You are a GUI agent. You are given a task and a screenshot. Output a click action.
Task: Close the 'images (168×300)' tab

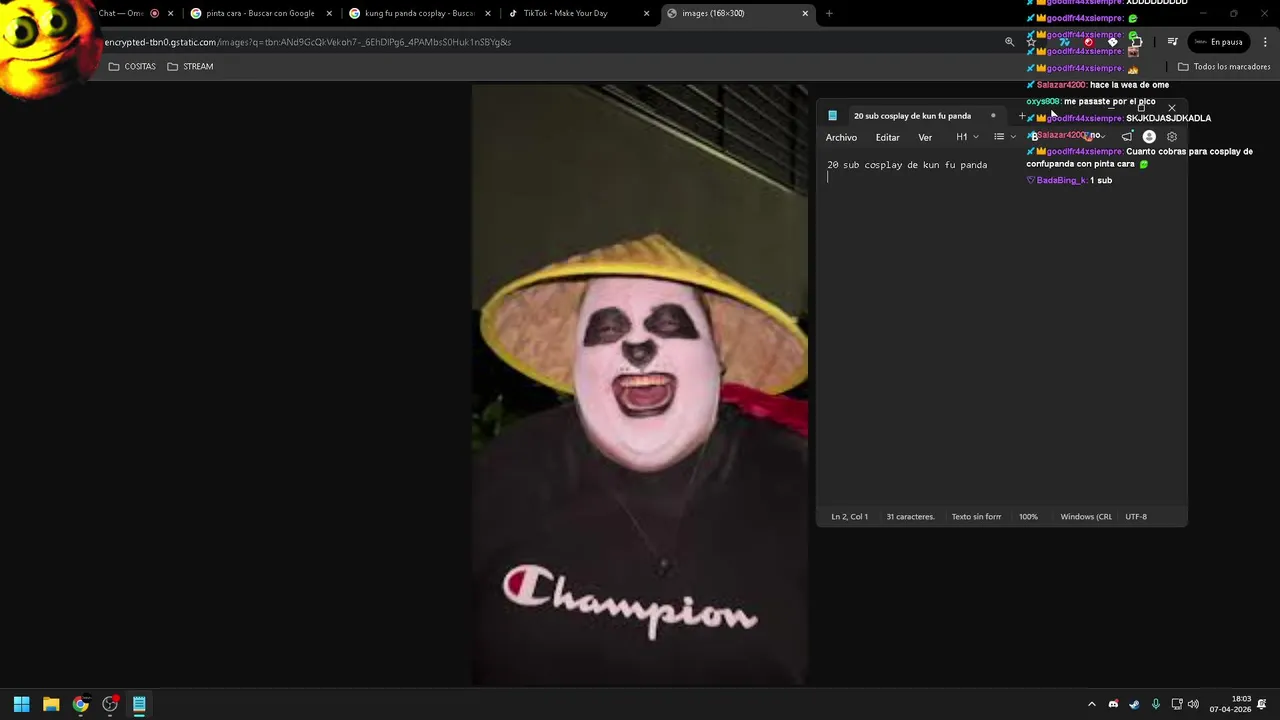click(805, 13)
